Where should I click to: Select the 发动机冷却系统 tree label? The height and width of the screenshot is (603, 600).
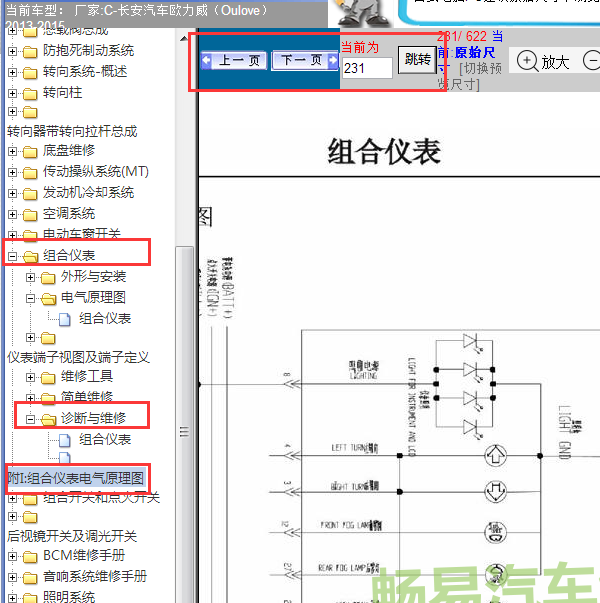click(88, 192)
